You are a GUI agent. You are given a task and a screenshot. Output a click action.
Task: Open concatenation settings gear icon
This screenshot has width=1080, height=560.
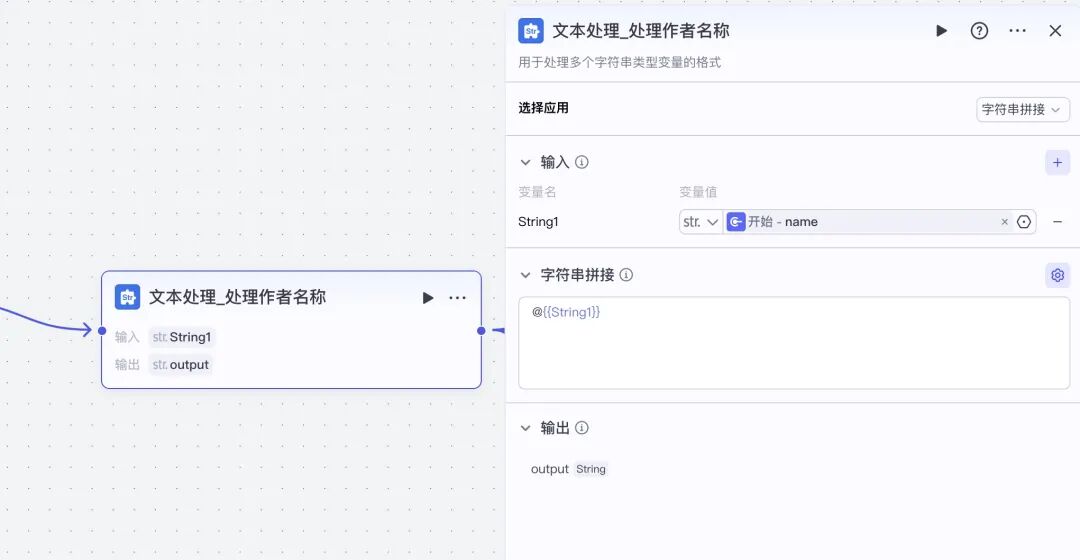click(1057, 275)
